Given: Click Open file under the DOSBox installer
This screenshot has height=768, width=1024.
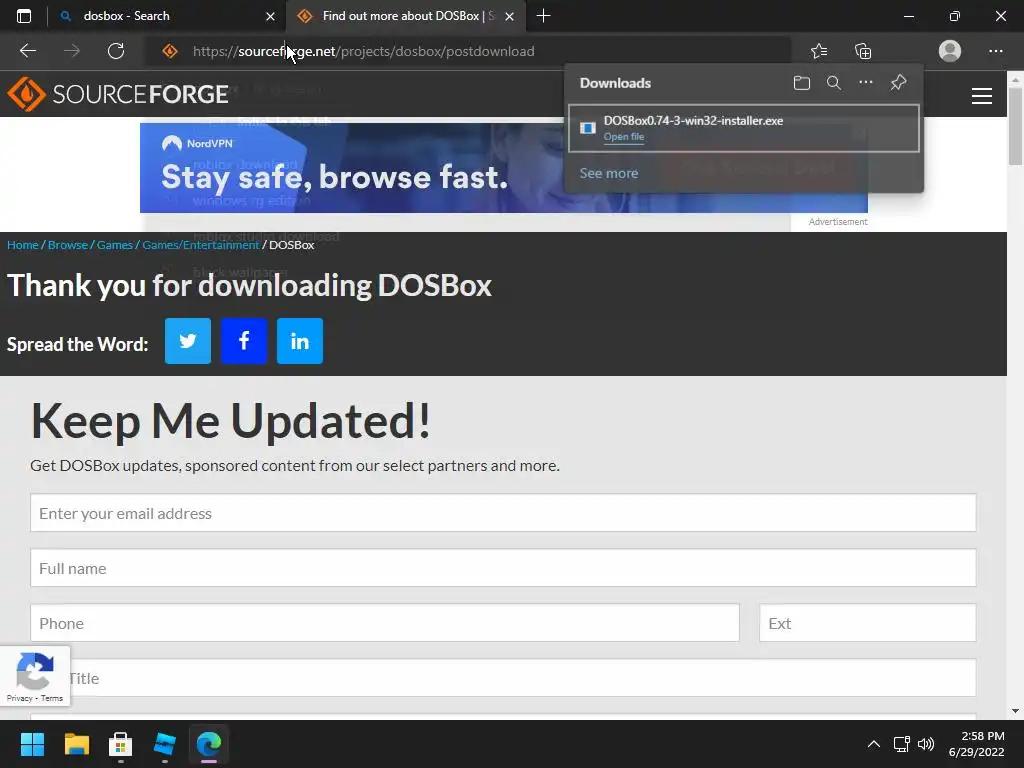Looking at the screenshot, I should pyautogui.click(x=624, y=136).
